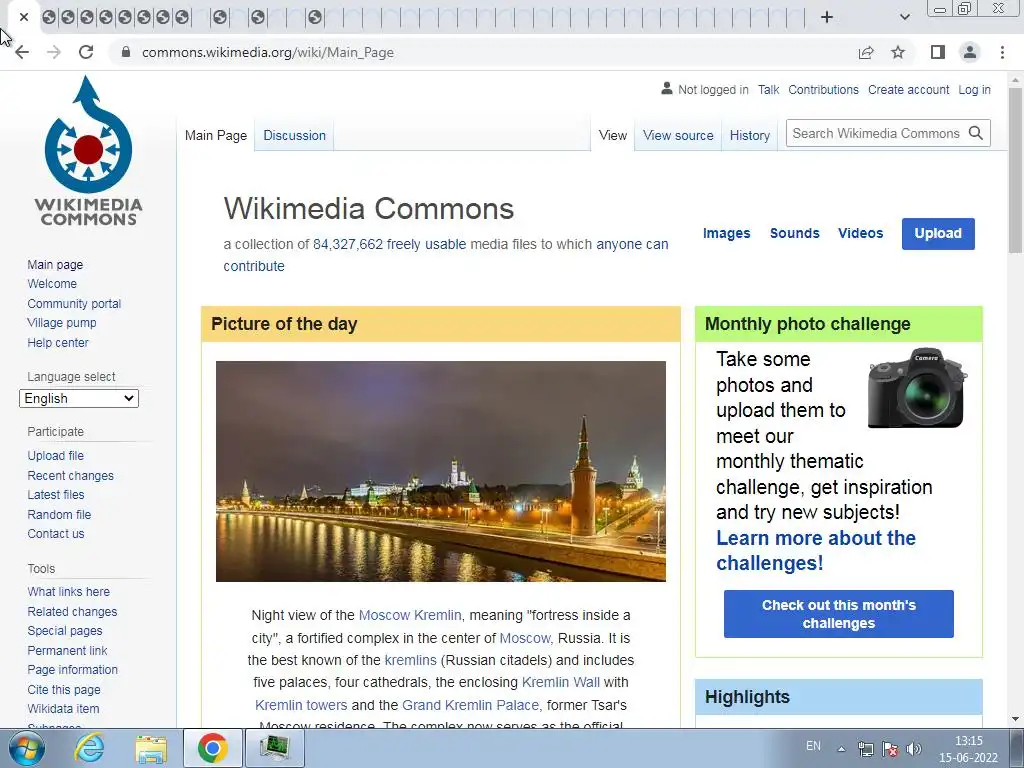
Task: Open the Talk link
Action: tap(768, 89)
